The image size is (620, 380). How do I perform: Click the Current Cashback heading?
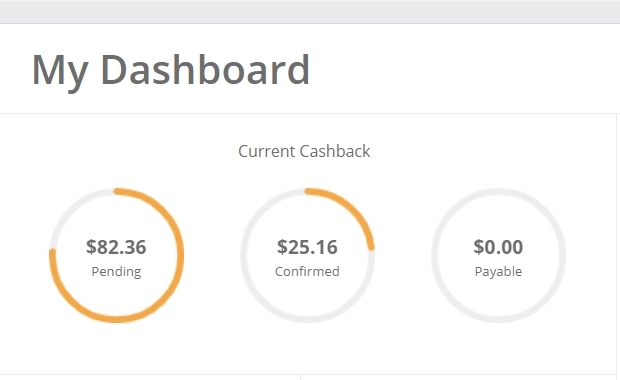(304, 151)
